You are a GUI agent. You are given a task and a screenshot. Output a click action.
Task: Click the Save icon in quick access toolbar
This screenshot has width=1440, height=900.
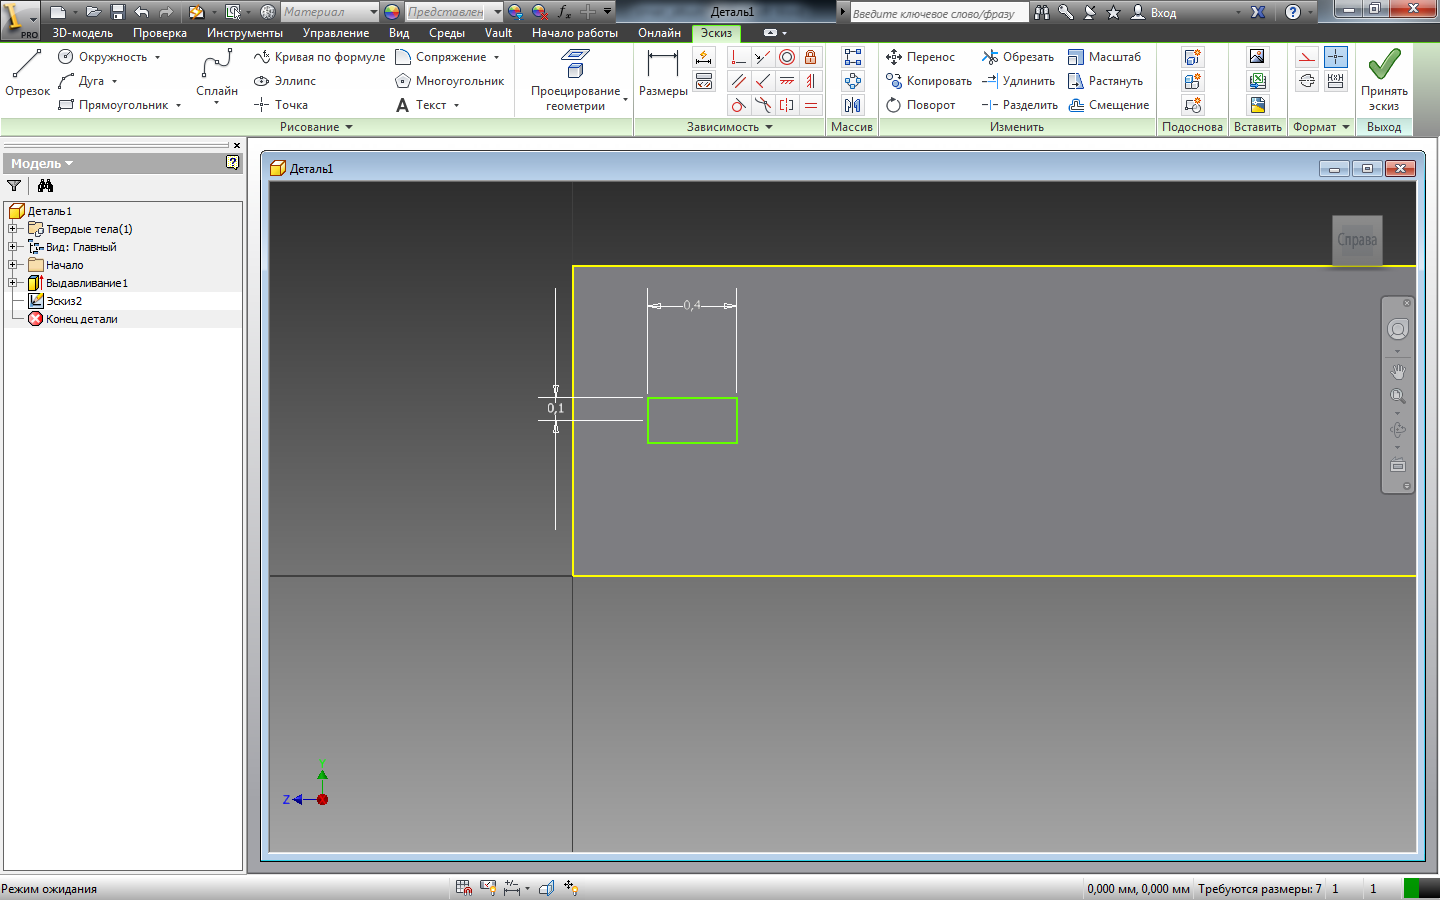[x=117, y=12]
